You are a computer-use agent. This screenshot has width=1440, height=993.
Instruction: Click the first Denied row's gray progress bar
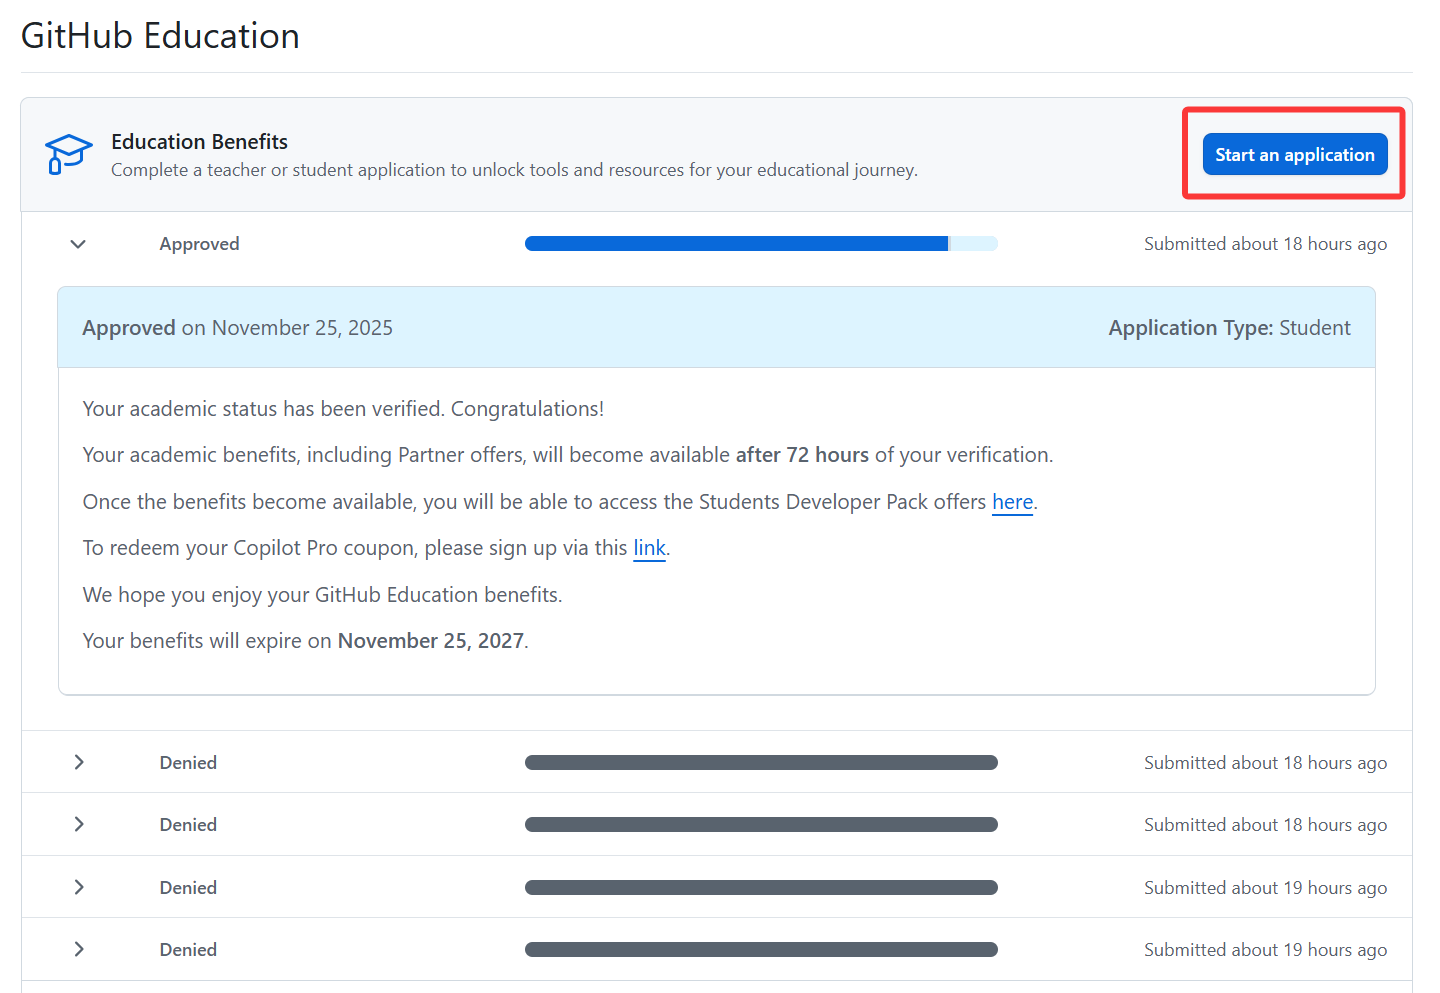coord(760,763)
